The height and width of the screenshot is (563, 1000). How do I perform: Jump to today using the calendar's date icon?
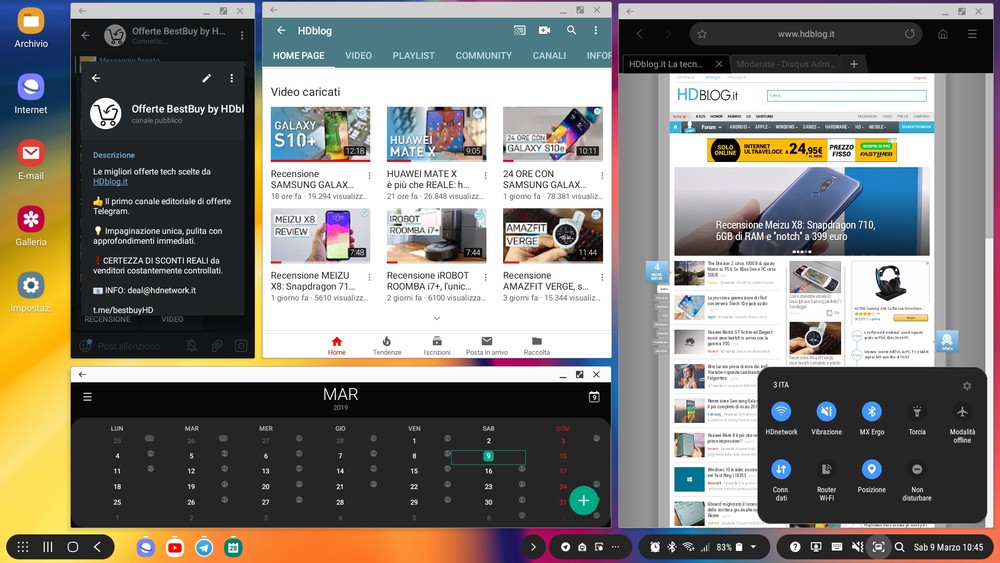tap(594, 397)
